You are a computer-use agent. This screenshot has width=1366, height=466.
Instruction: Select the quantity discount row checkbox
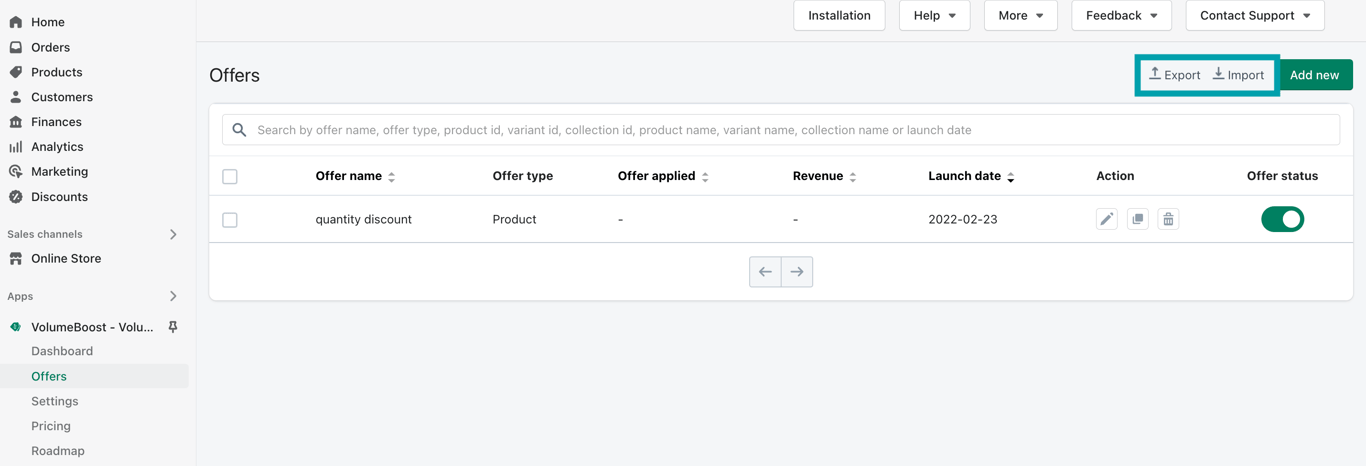pyautogui.click(x=230, y=220)
